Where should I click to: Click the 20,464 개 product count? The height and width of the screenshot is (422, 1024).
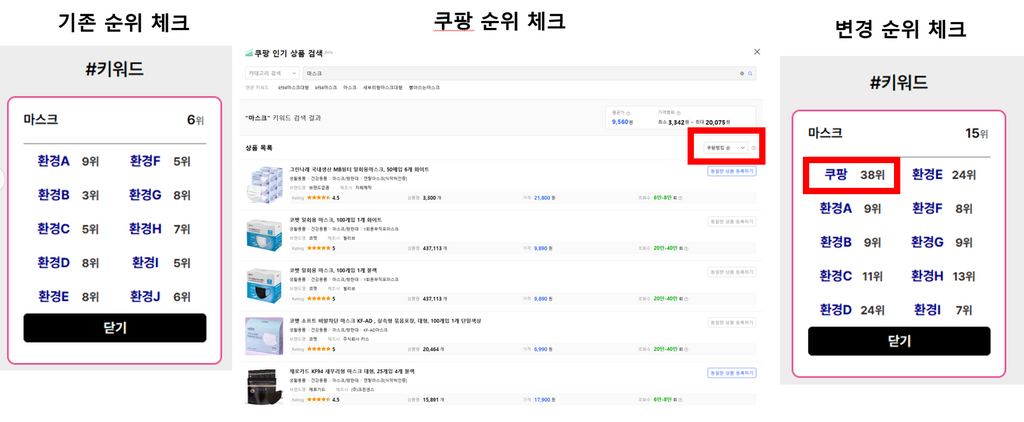[x=434, y=349]
